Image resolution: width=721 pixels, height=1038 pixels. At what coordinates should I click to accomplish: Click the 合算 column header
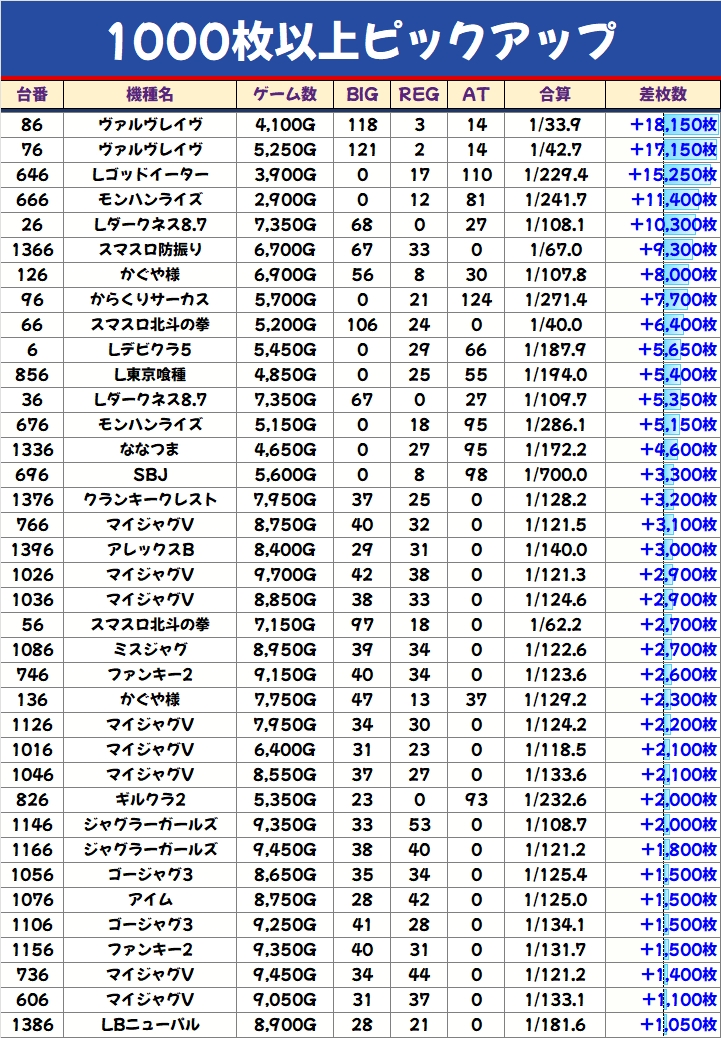[555, 95]
